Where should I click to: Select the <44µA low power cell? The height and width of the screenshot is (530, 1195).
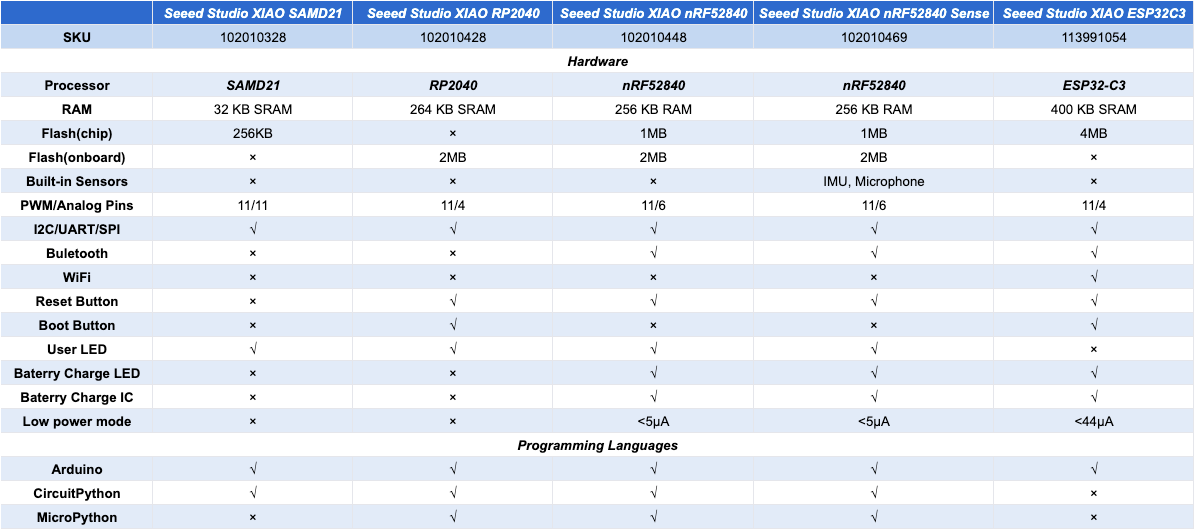[1094, 422]
